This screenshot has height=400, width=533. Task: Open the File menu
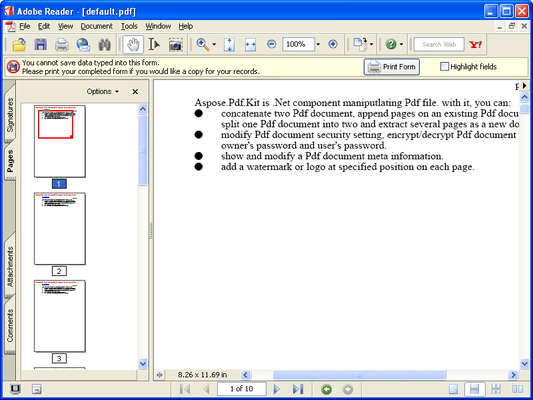(x=24, y=26)
